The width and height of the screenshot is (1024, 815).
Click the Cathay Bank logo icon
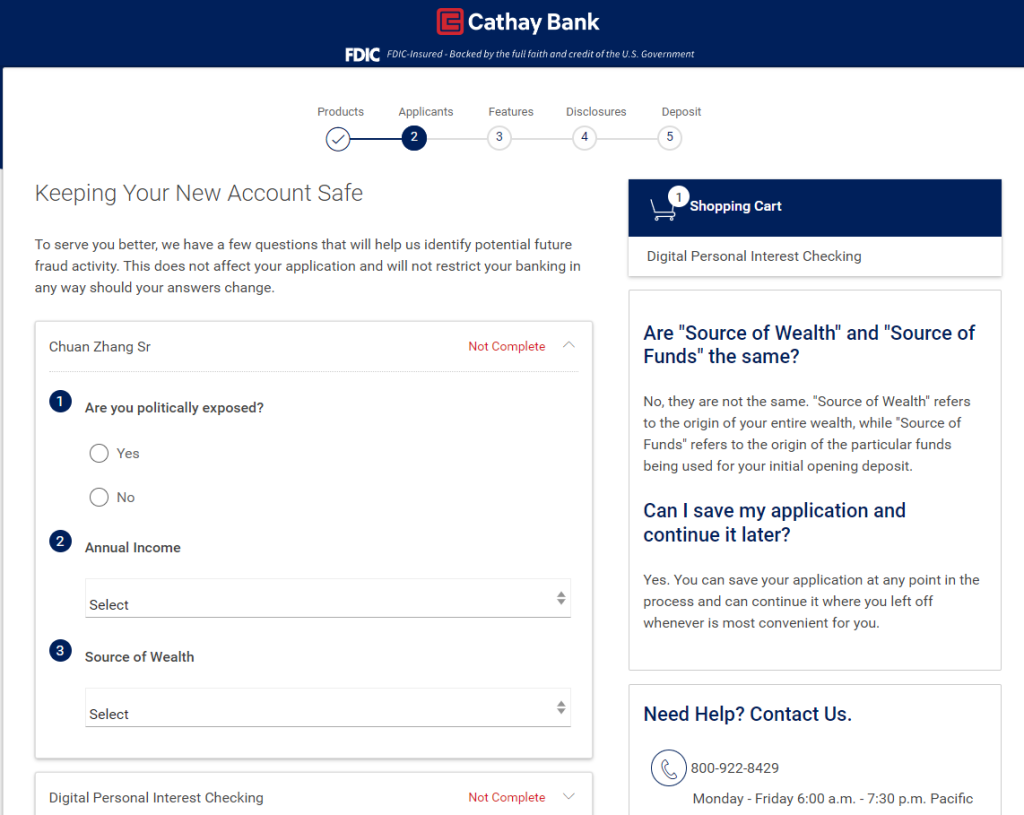pos(450,21)
